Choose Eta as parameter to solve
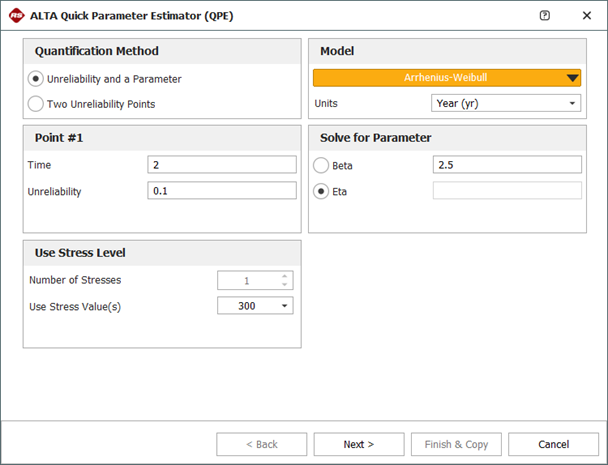The width and height of the screenshot is (608, 465). click(321, 191)
